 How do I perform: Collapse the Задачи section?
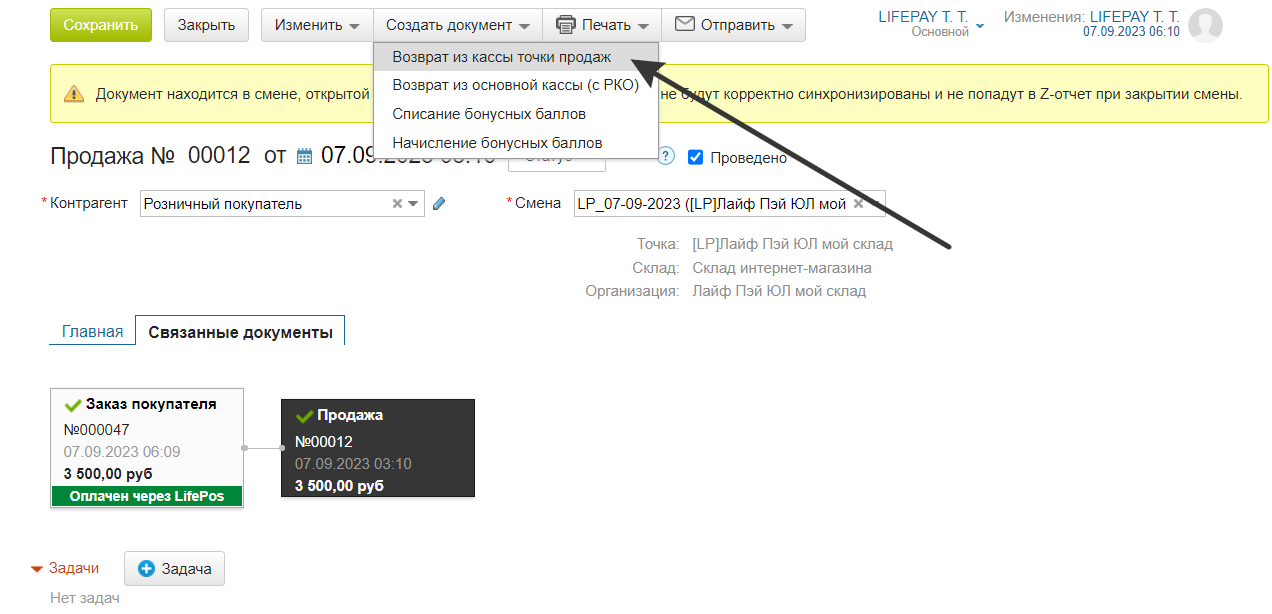pos(37,569)
